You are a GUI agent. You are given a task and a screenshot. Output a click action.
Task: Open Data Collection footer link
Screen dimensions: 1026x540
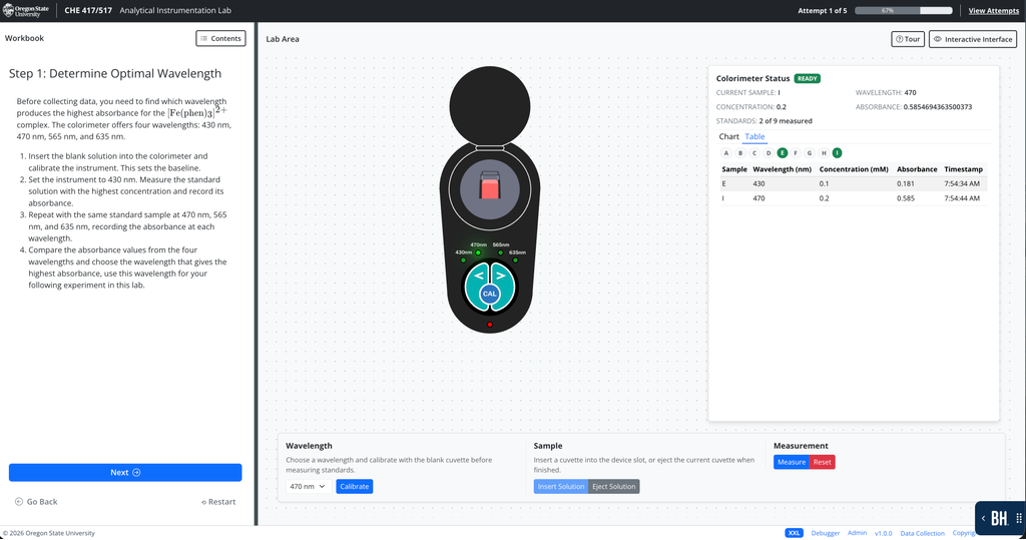click(923, 533)
